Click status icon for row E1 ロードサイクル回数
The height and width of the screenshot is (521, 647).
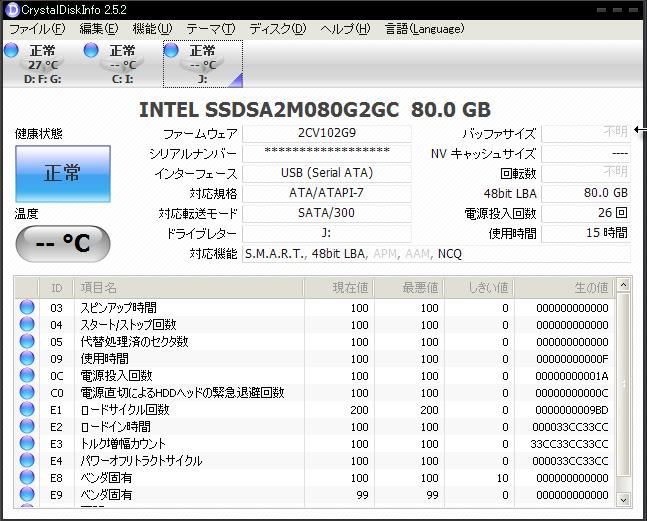27,410
